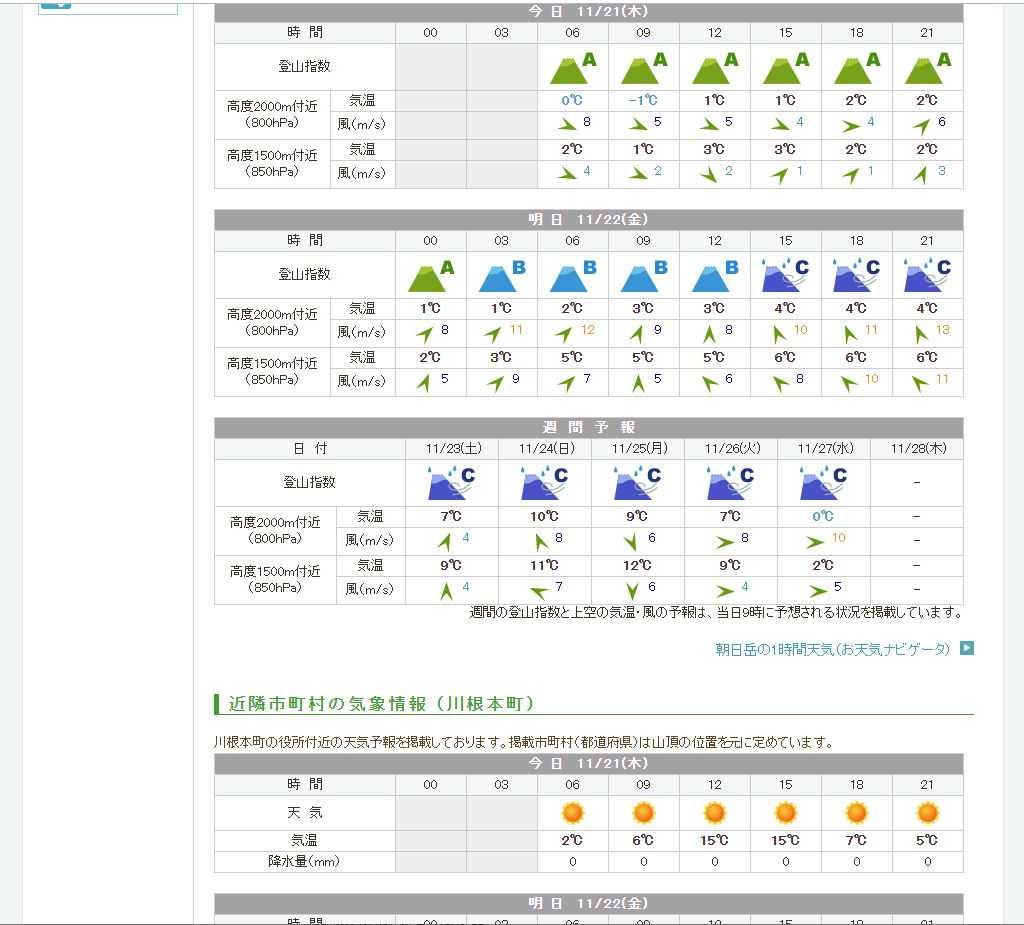The width and height of the screenshot is (1024, 925).
Task: Click the 週間予報 table header
Action: [x=588, y=428]
